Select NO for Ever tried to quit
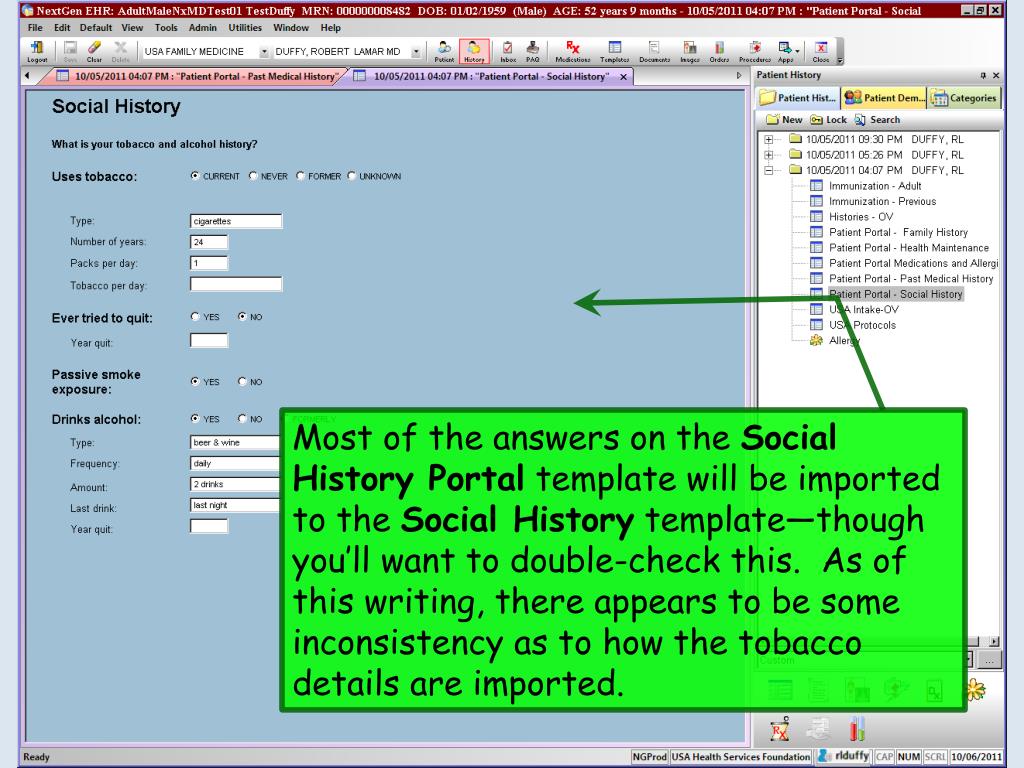1024x768 pixels. (242, 316)
